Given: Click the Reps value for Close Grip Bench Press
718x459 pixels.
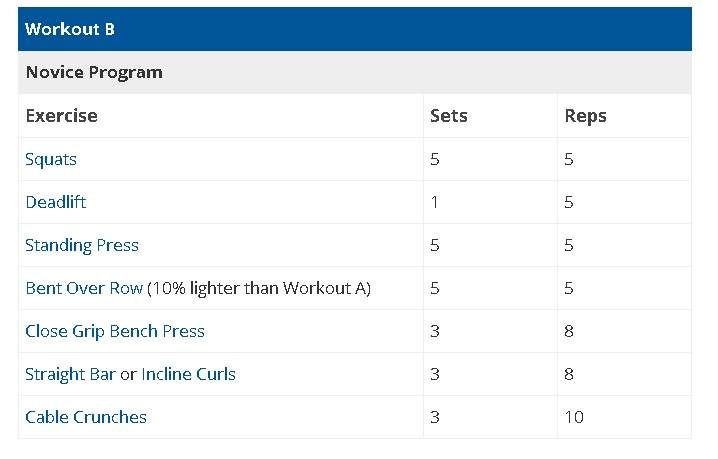Looking at the screenshot, I should pyautogui.click(x=569, y=331).
